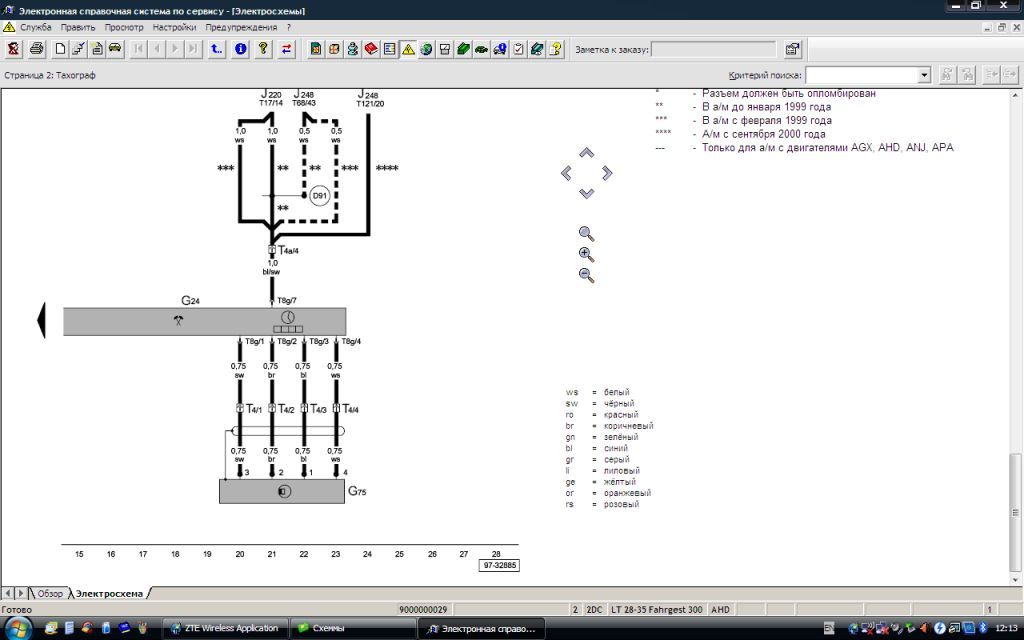Image resolution: width=1024 pixels, height=640 pixels.
Task: Click the Bluetooth tray icon
Action: (x=983, y=628)
